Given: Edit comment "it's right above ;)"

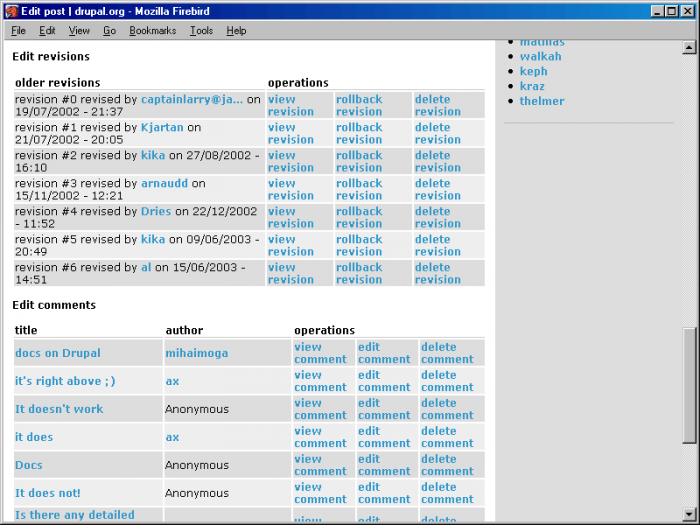Looking at the screenshot, I should tap(384, 381).
